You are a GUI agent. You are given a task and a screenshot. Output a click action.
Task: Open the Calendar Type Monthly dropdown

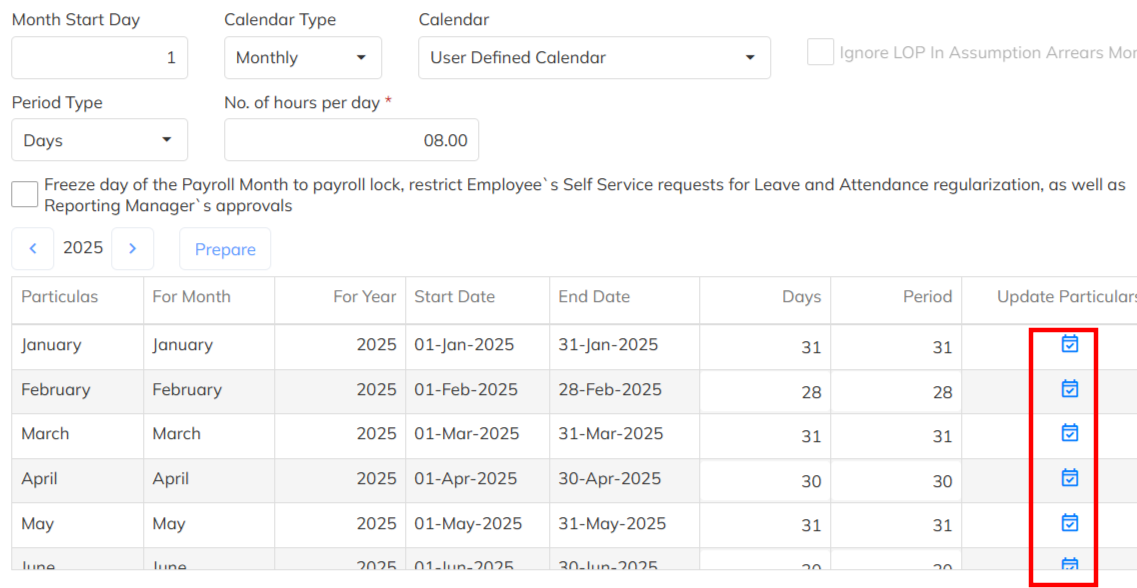pos(302,58)
